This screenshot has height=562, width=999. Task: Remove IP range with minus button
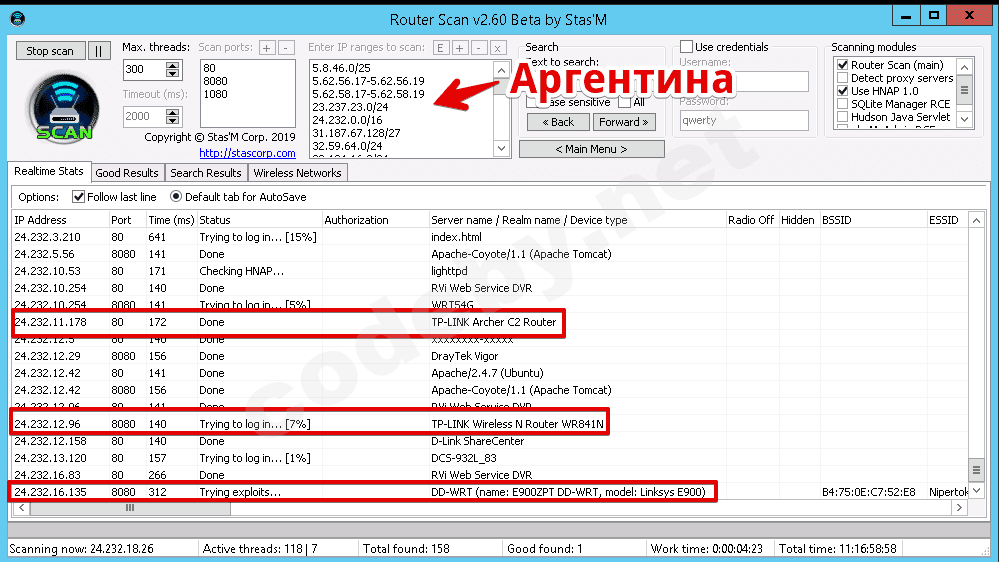pyautogui.click(x=478, y=48)
